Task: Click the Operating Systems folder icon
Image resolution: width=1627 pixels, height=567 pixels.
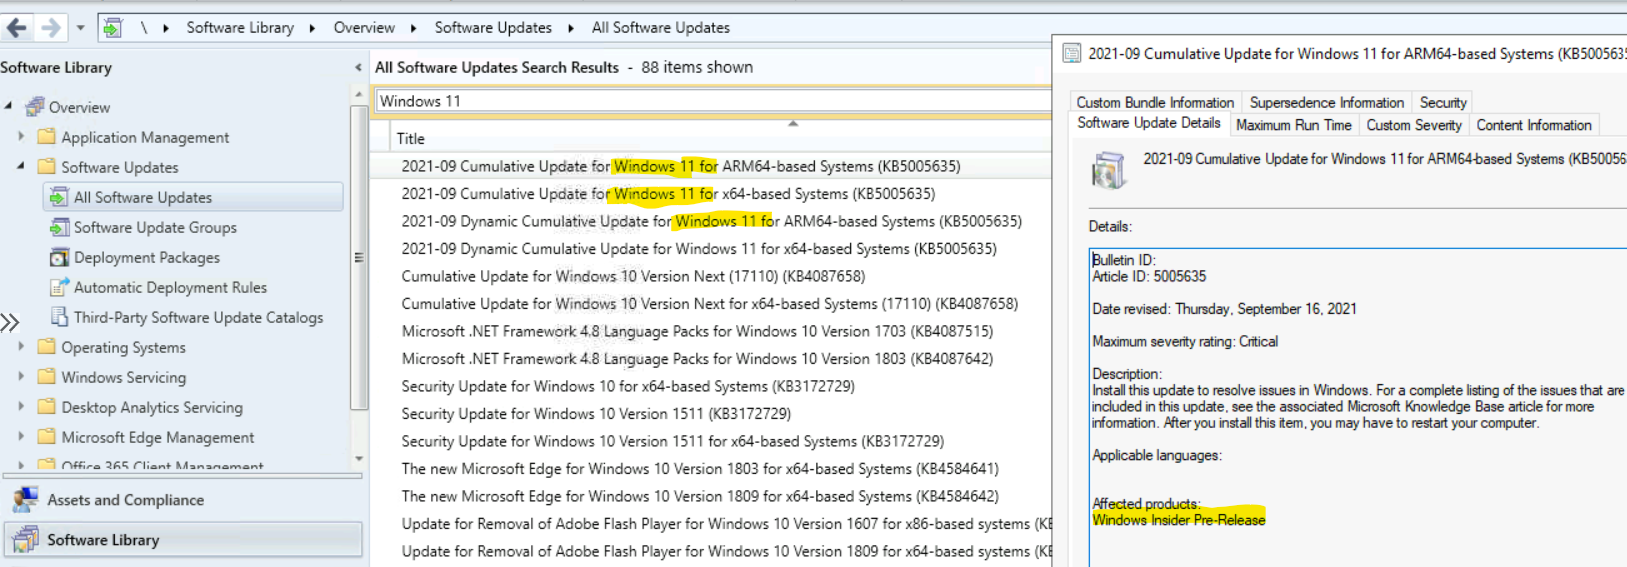Action: pyautogui.click(x=46, y=347)
